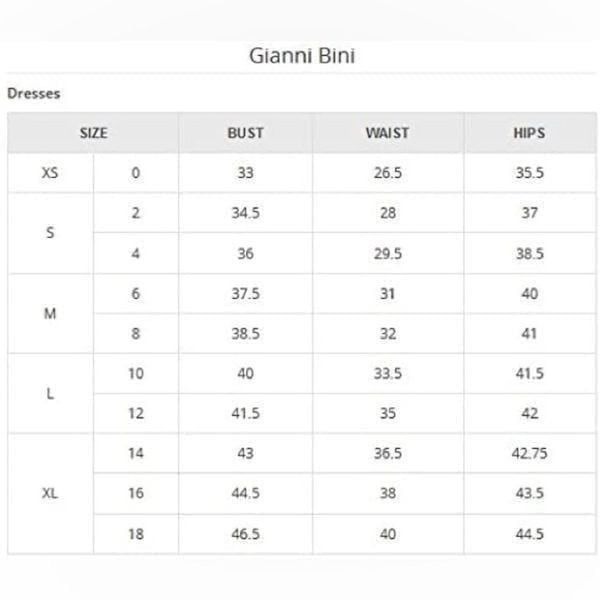Select the M size label cell

tap(50, 313)
